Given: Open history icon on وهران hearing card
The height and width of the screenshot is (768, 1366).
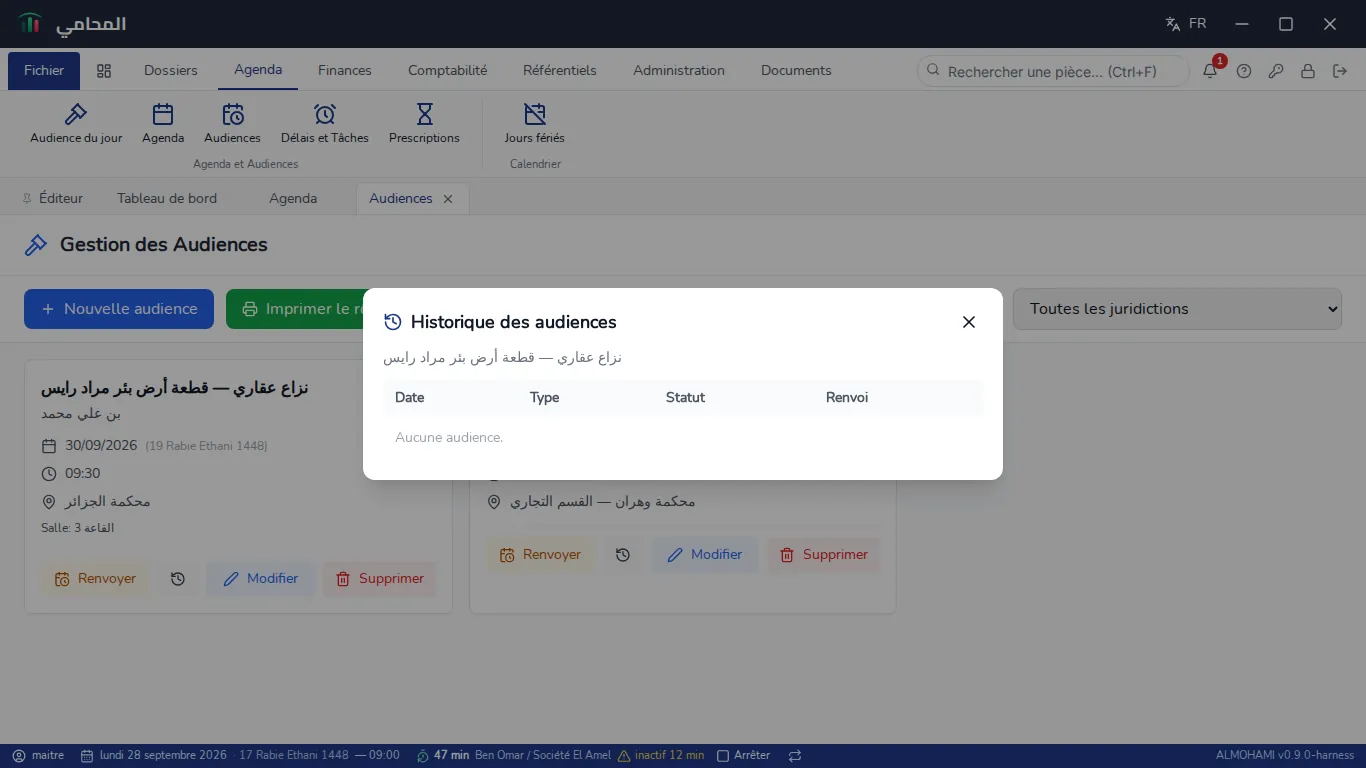Looking at the screenshot, I should click(x=623, y=555).
